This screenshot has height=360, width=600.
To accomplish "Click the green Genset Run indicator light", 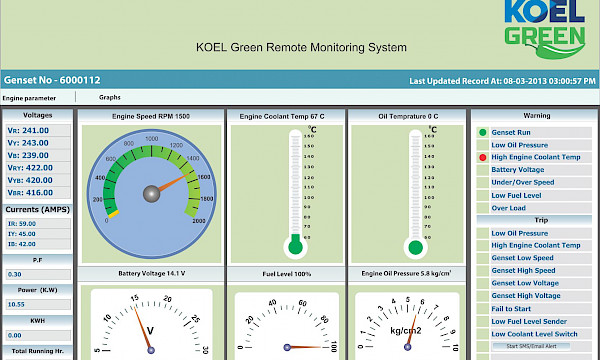I will pyautogui.click(x=483, y=132).
